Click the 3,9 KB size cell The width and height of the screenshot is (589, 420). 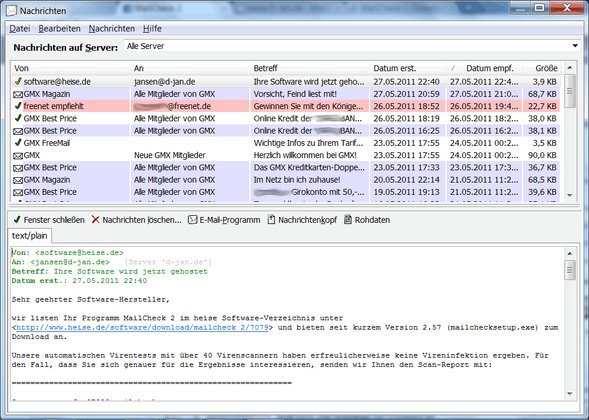[544, 82]
